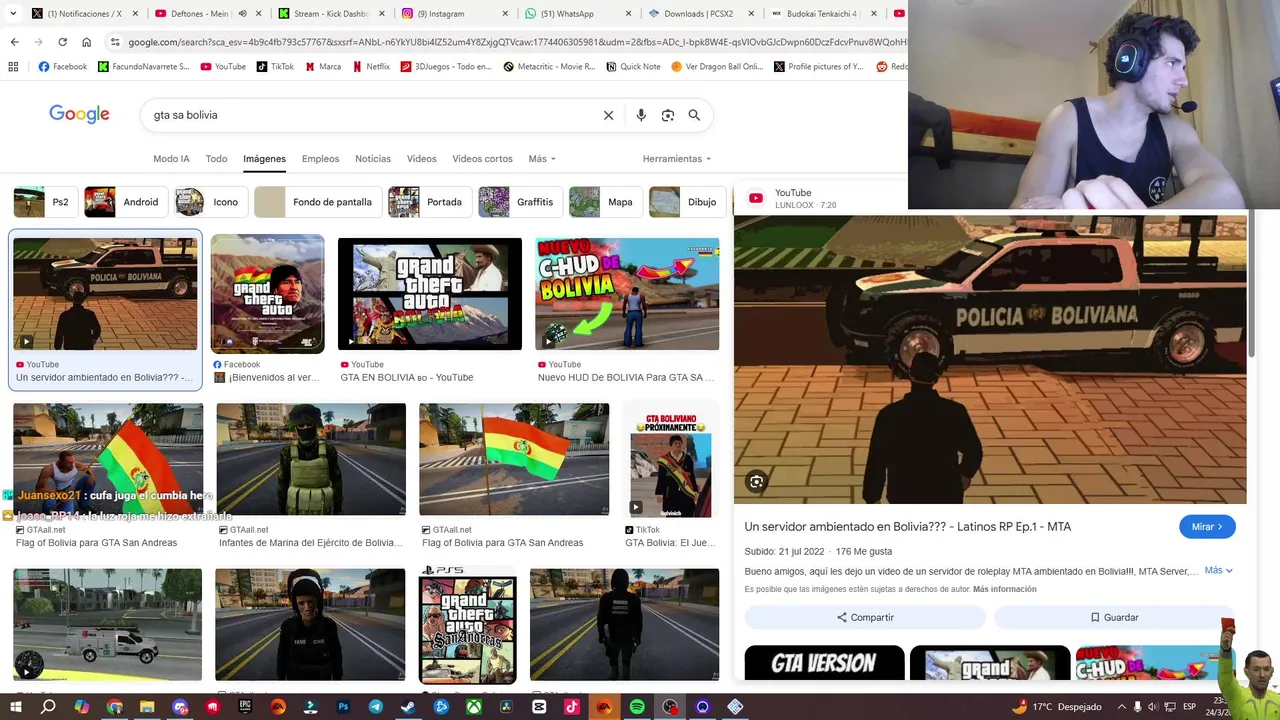Open Windows taskbar search
The width and height of the screenshot is (1280, 720).
48,707
